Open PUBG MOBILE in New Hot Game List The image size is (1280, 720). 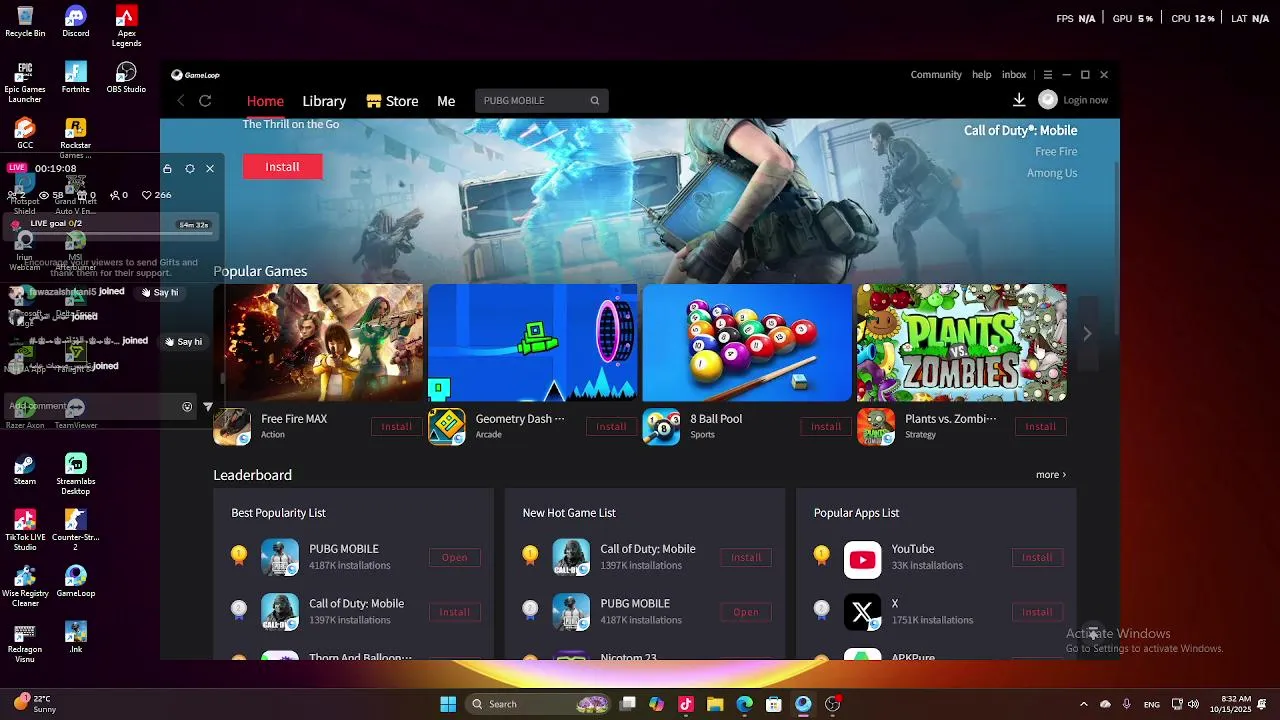coord(746,612)
